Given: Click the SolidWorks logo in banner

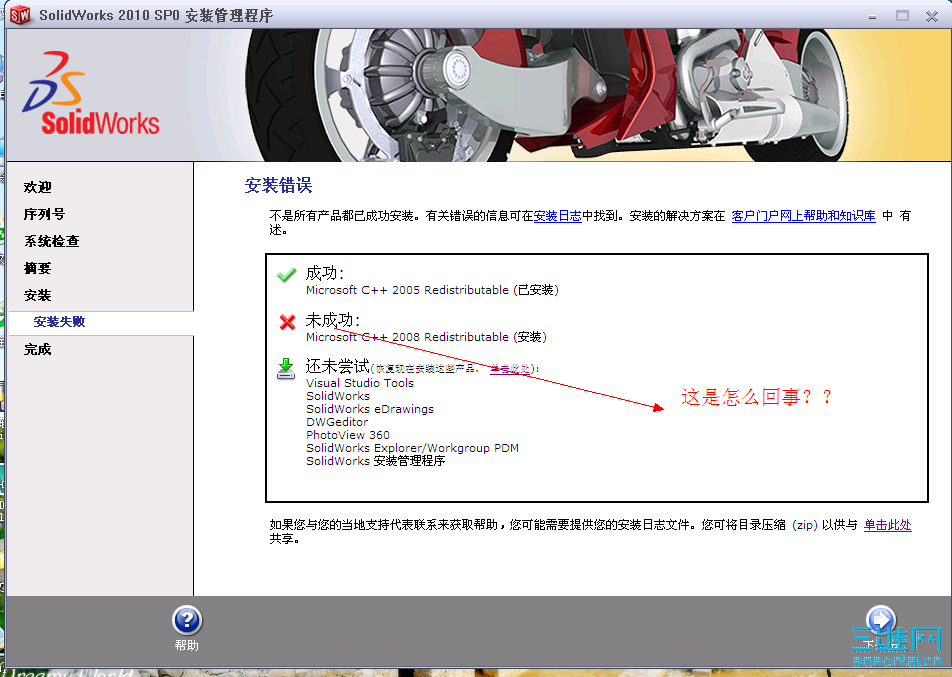Looking at the screenshot, I should coord(91,94).
